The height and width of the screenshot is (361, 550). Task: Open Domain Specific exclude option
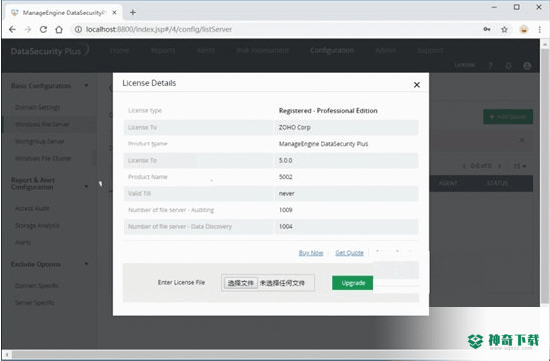tap(37, 286)
